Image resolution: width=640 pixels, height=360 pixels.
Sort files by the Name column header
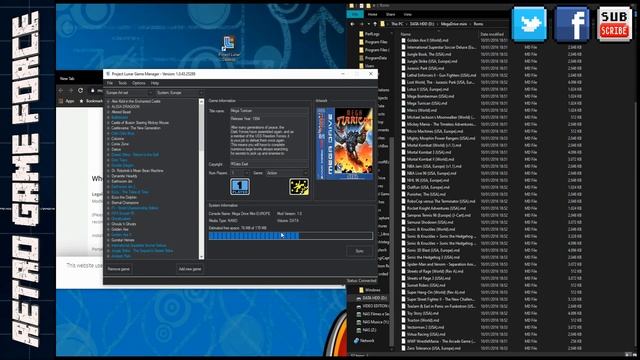point(405,34)
